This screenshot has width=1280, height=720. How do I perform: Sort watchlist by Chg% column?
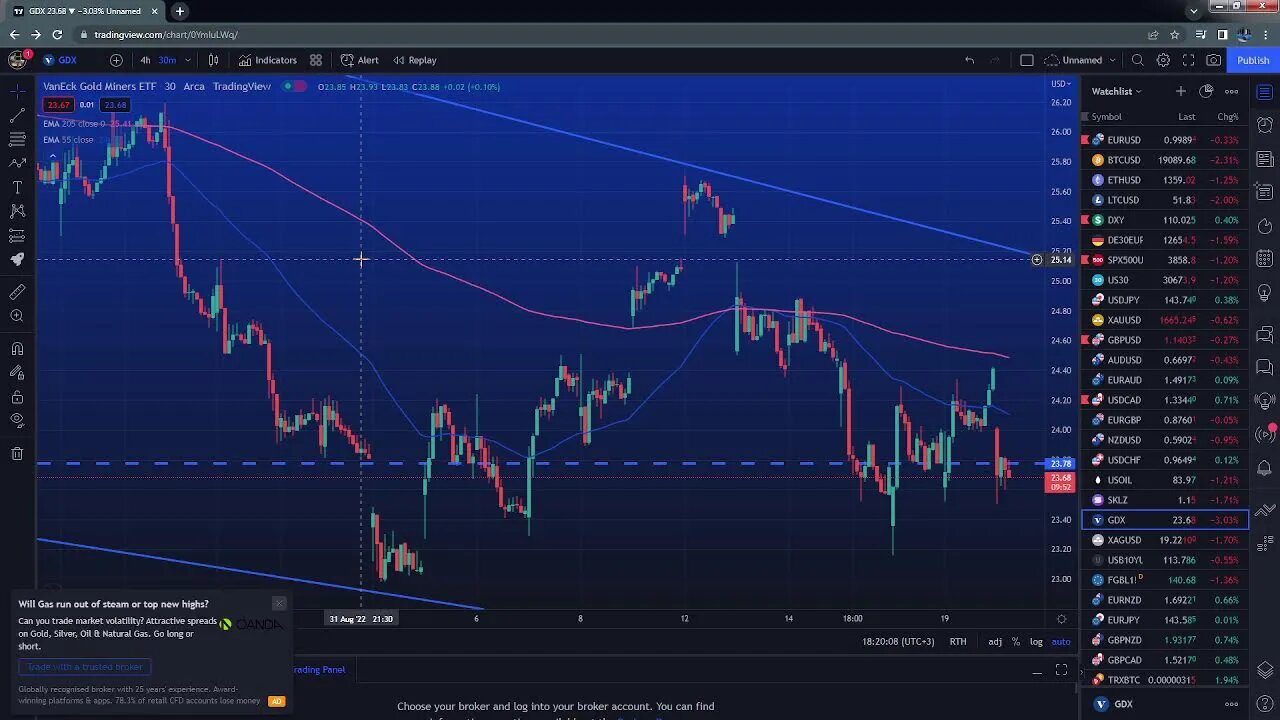click(1227, 117)
